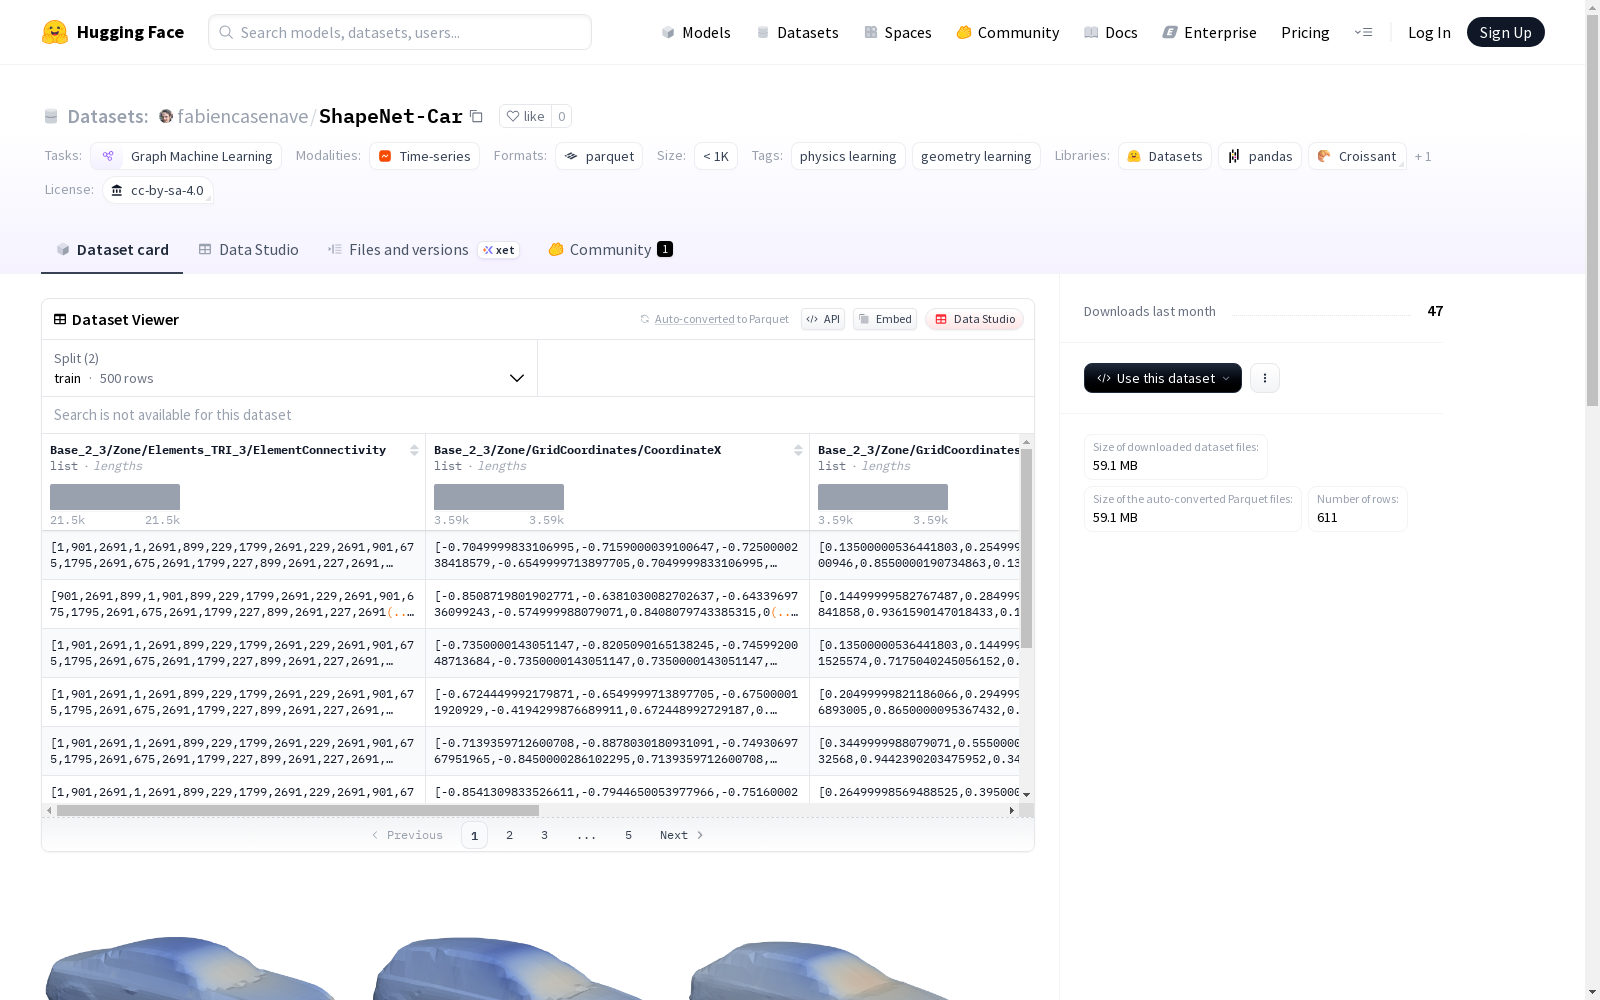Open the Community tab with 1 discussion

click(x=610, y=250)
